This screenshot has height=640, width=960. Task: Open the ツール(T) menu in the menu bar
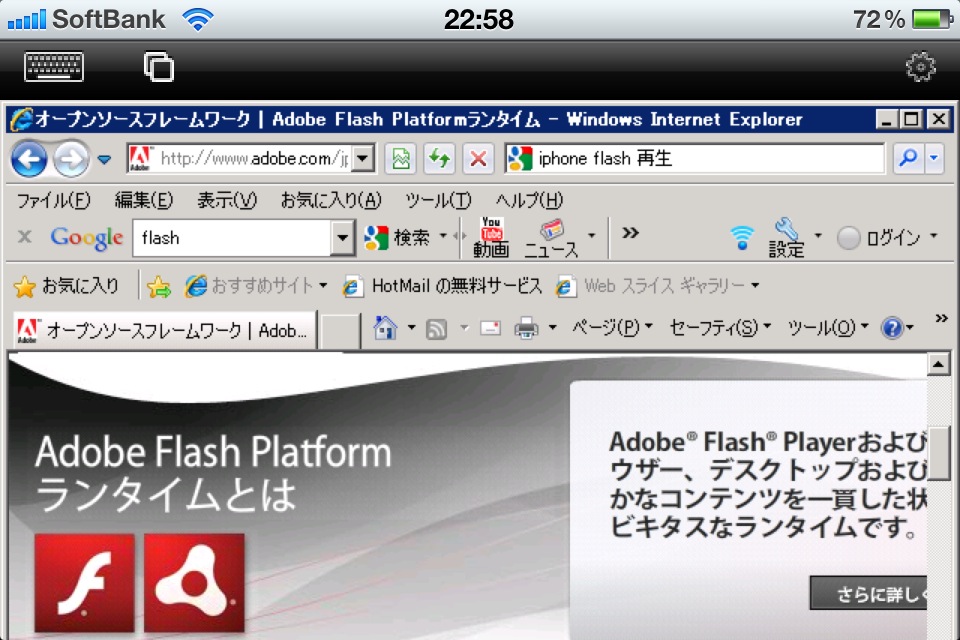coord(438,200)
